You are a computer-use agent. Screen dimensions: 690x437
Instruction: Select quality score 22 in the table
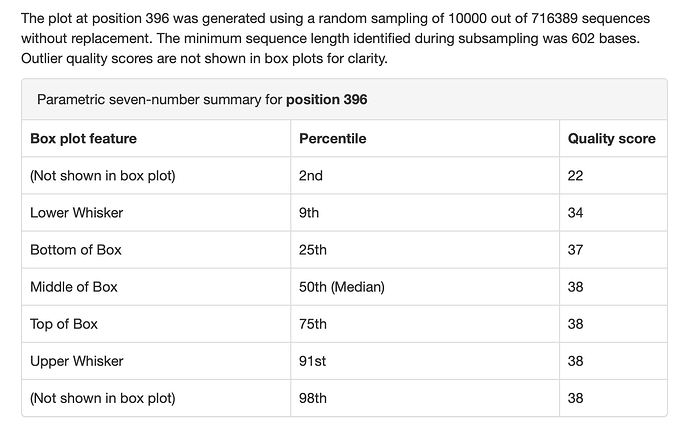(x=575, y=176)
